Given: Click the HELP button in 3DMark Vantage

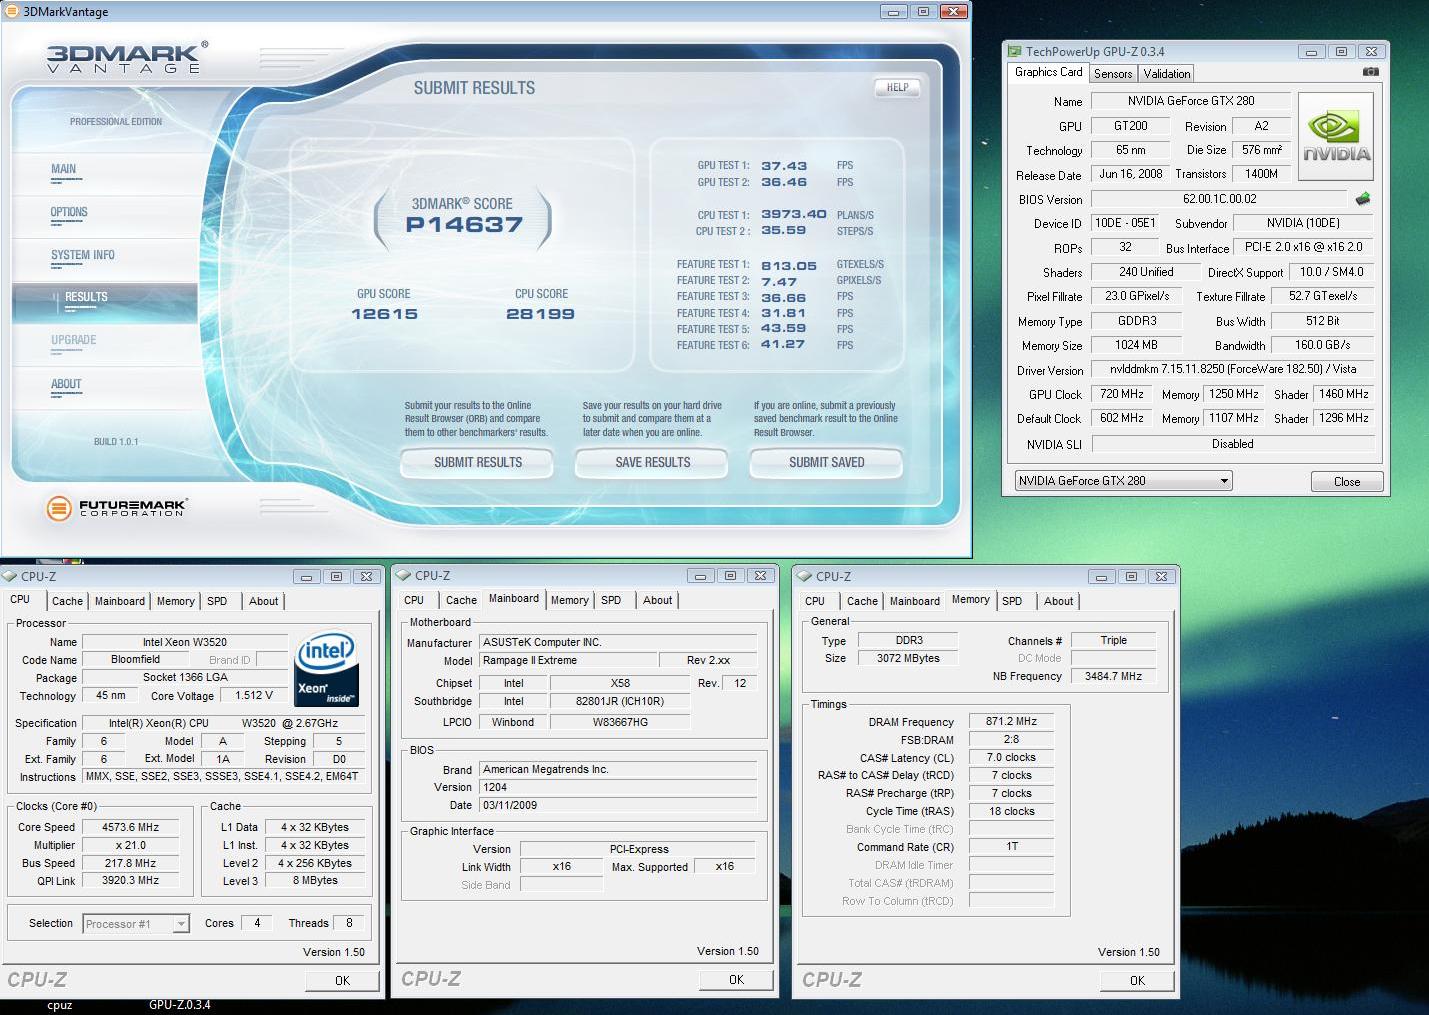Looking at the screenshot, I should click(897, 88).
